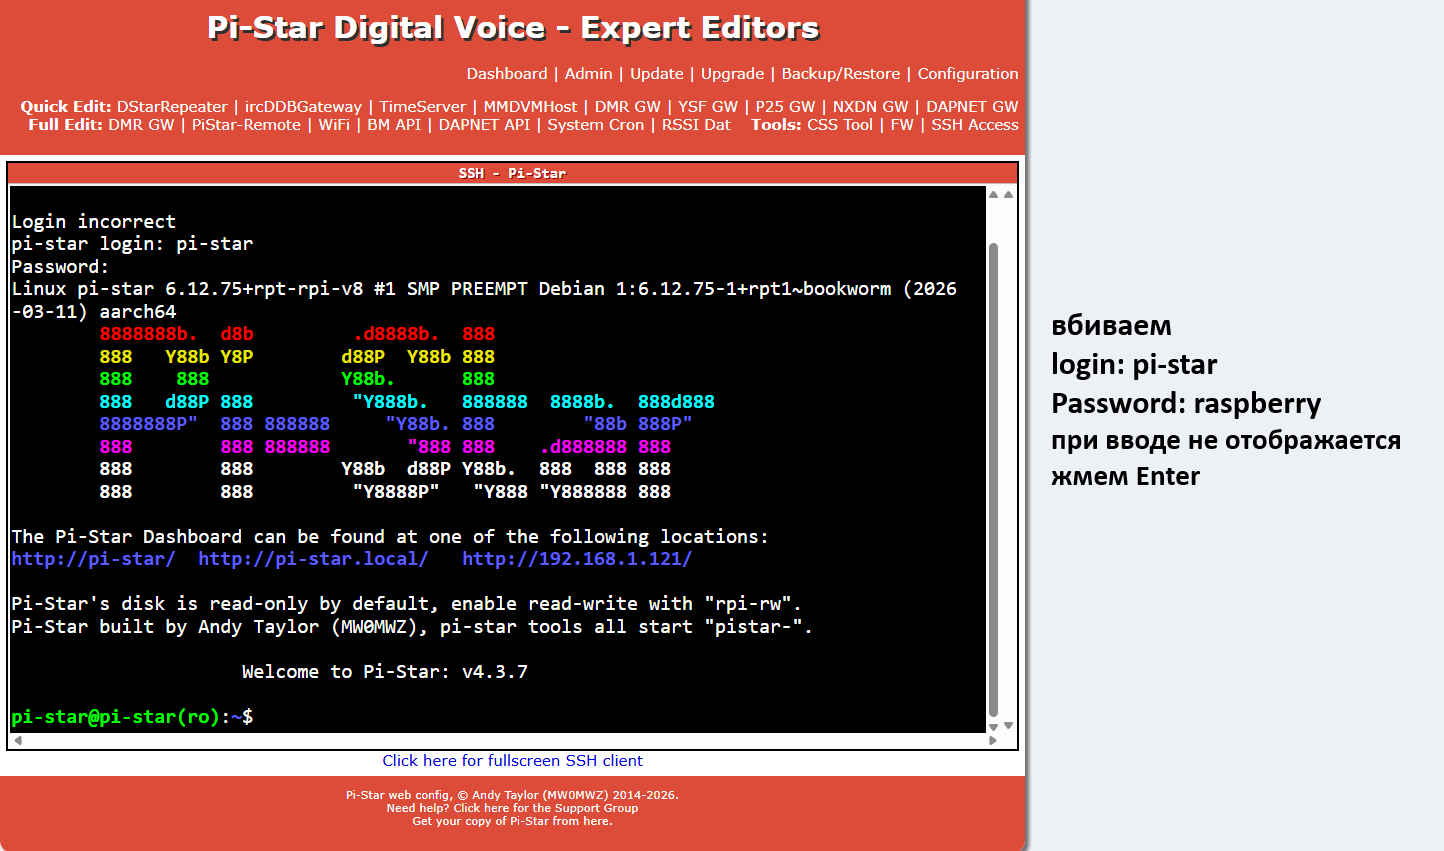Image resolution: width=1444 pixels, height=851 pixels.
Task: Click the pi-star@pi-star(ro) shell prompt
Action: click(x=132, y=717)
